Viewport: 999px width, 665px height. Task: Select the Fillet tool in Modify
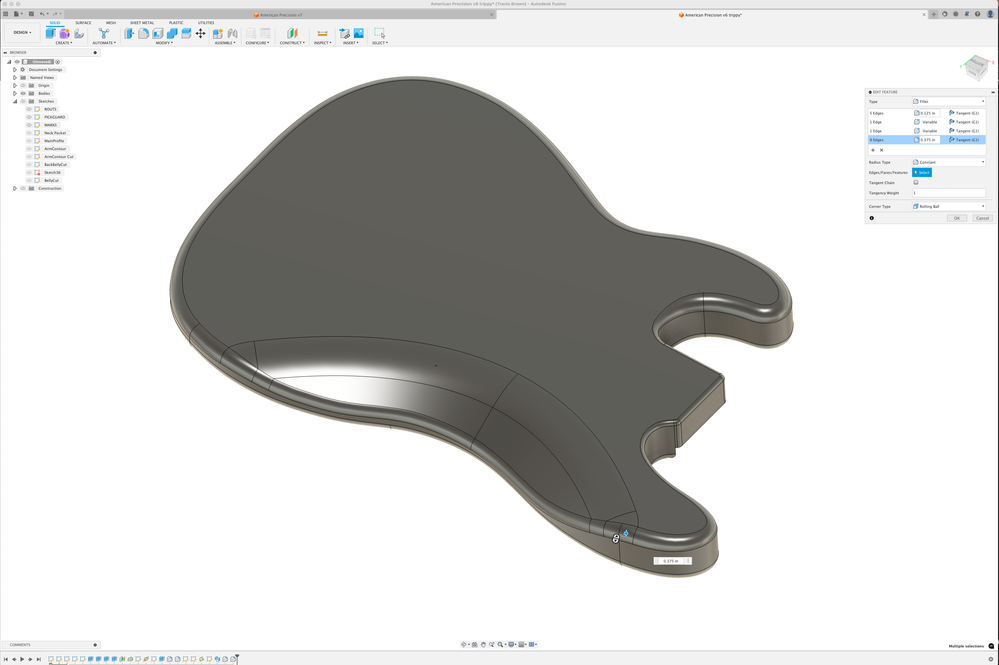pyautogui.click(x=143, y=33)
